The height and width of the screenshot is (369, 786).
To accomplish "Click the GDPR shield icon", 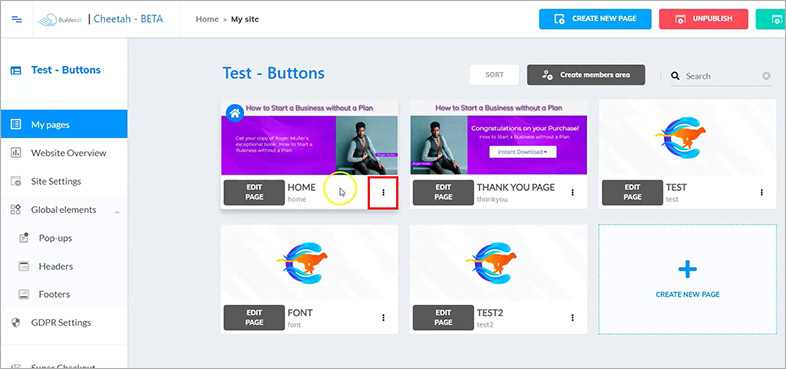I will [16, 322].
